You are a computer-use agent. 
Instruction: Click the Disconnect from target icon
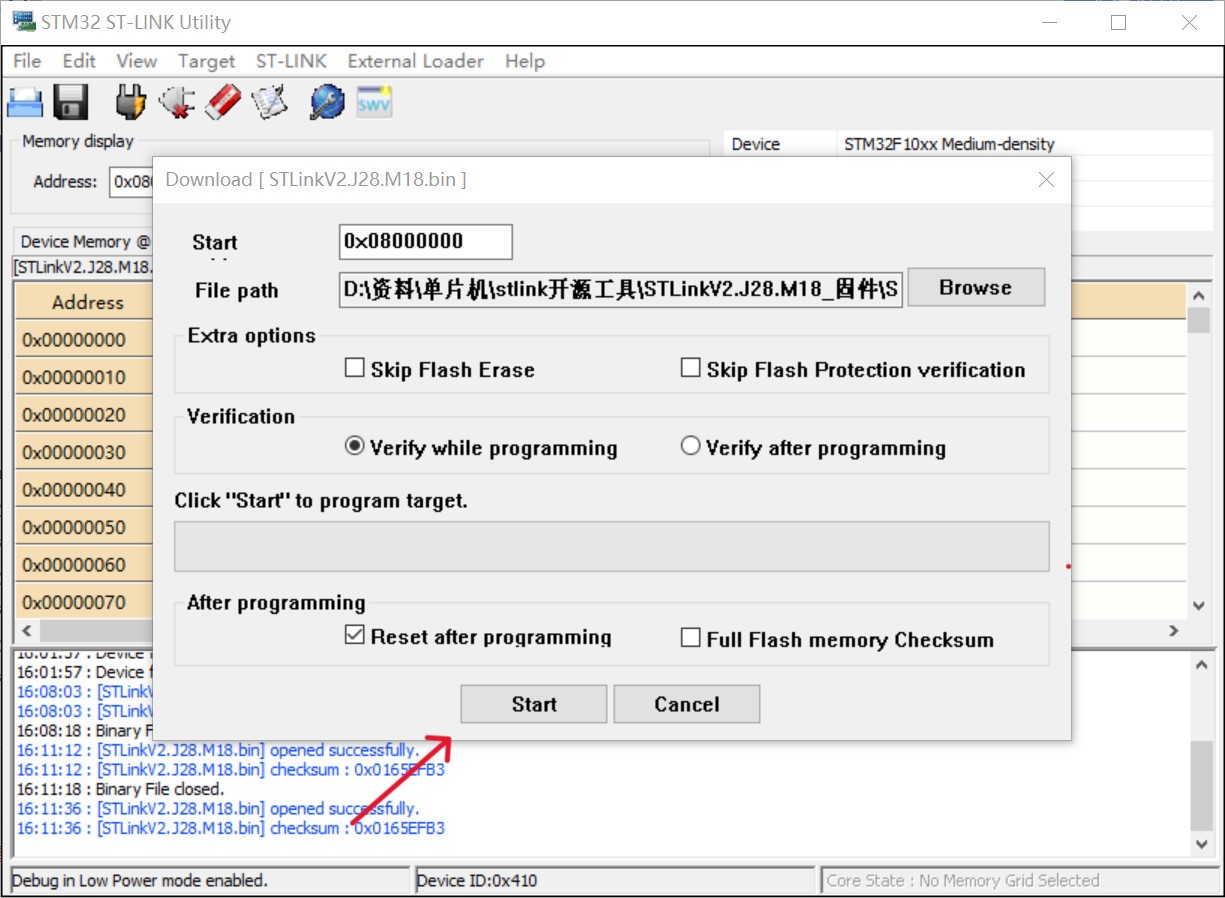(176, 102)
